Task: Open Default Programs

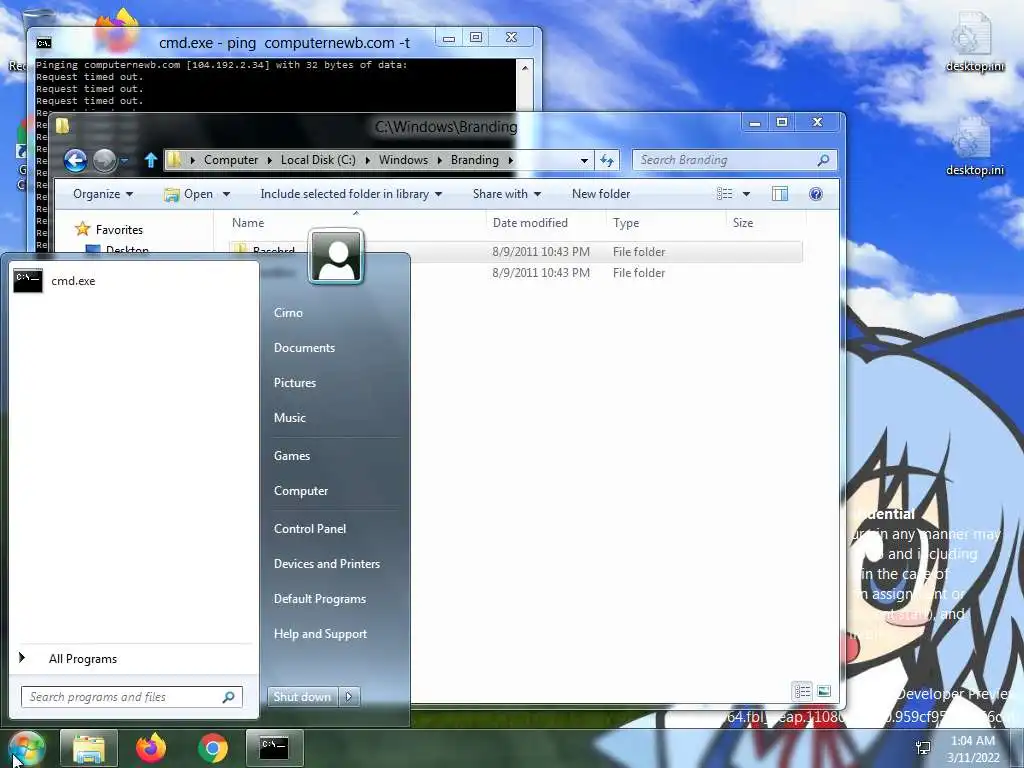Action: (319, 599)
